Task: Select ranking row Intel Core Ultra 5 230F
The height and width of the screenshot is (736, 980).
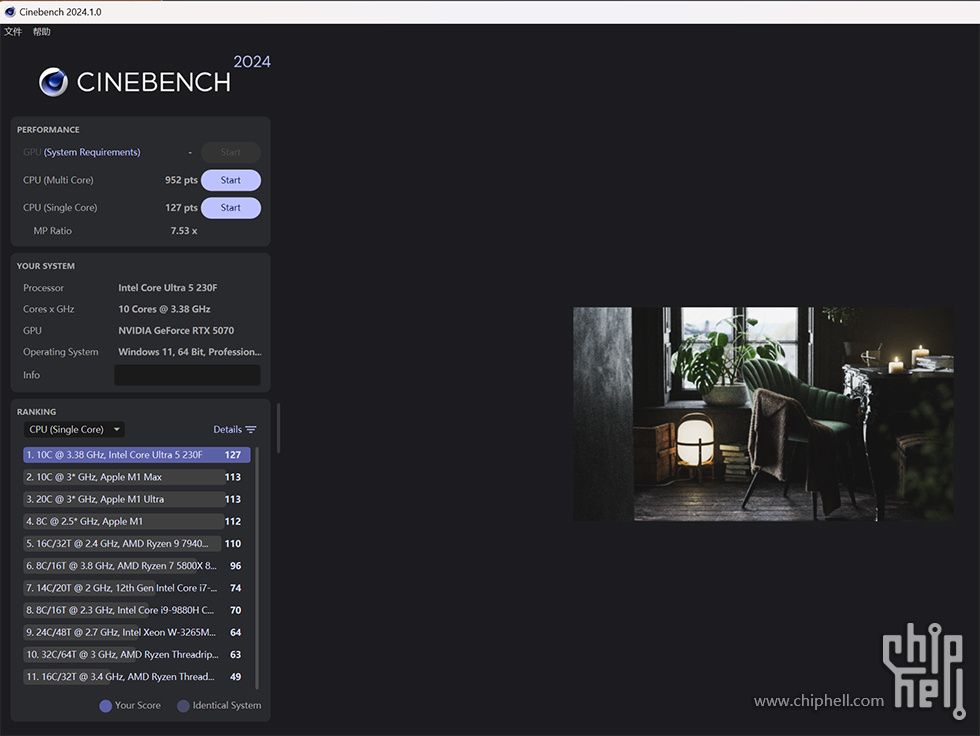Action: click(137, 455)
